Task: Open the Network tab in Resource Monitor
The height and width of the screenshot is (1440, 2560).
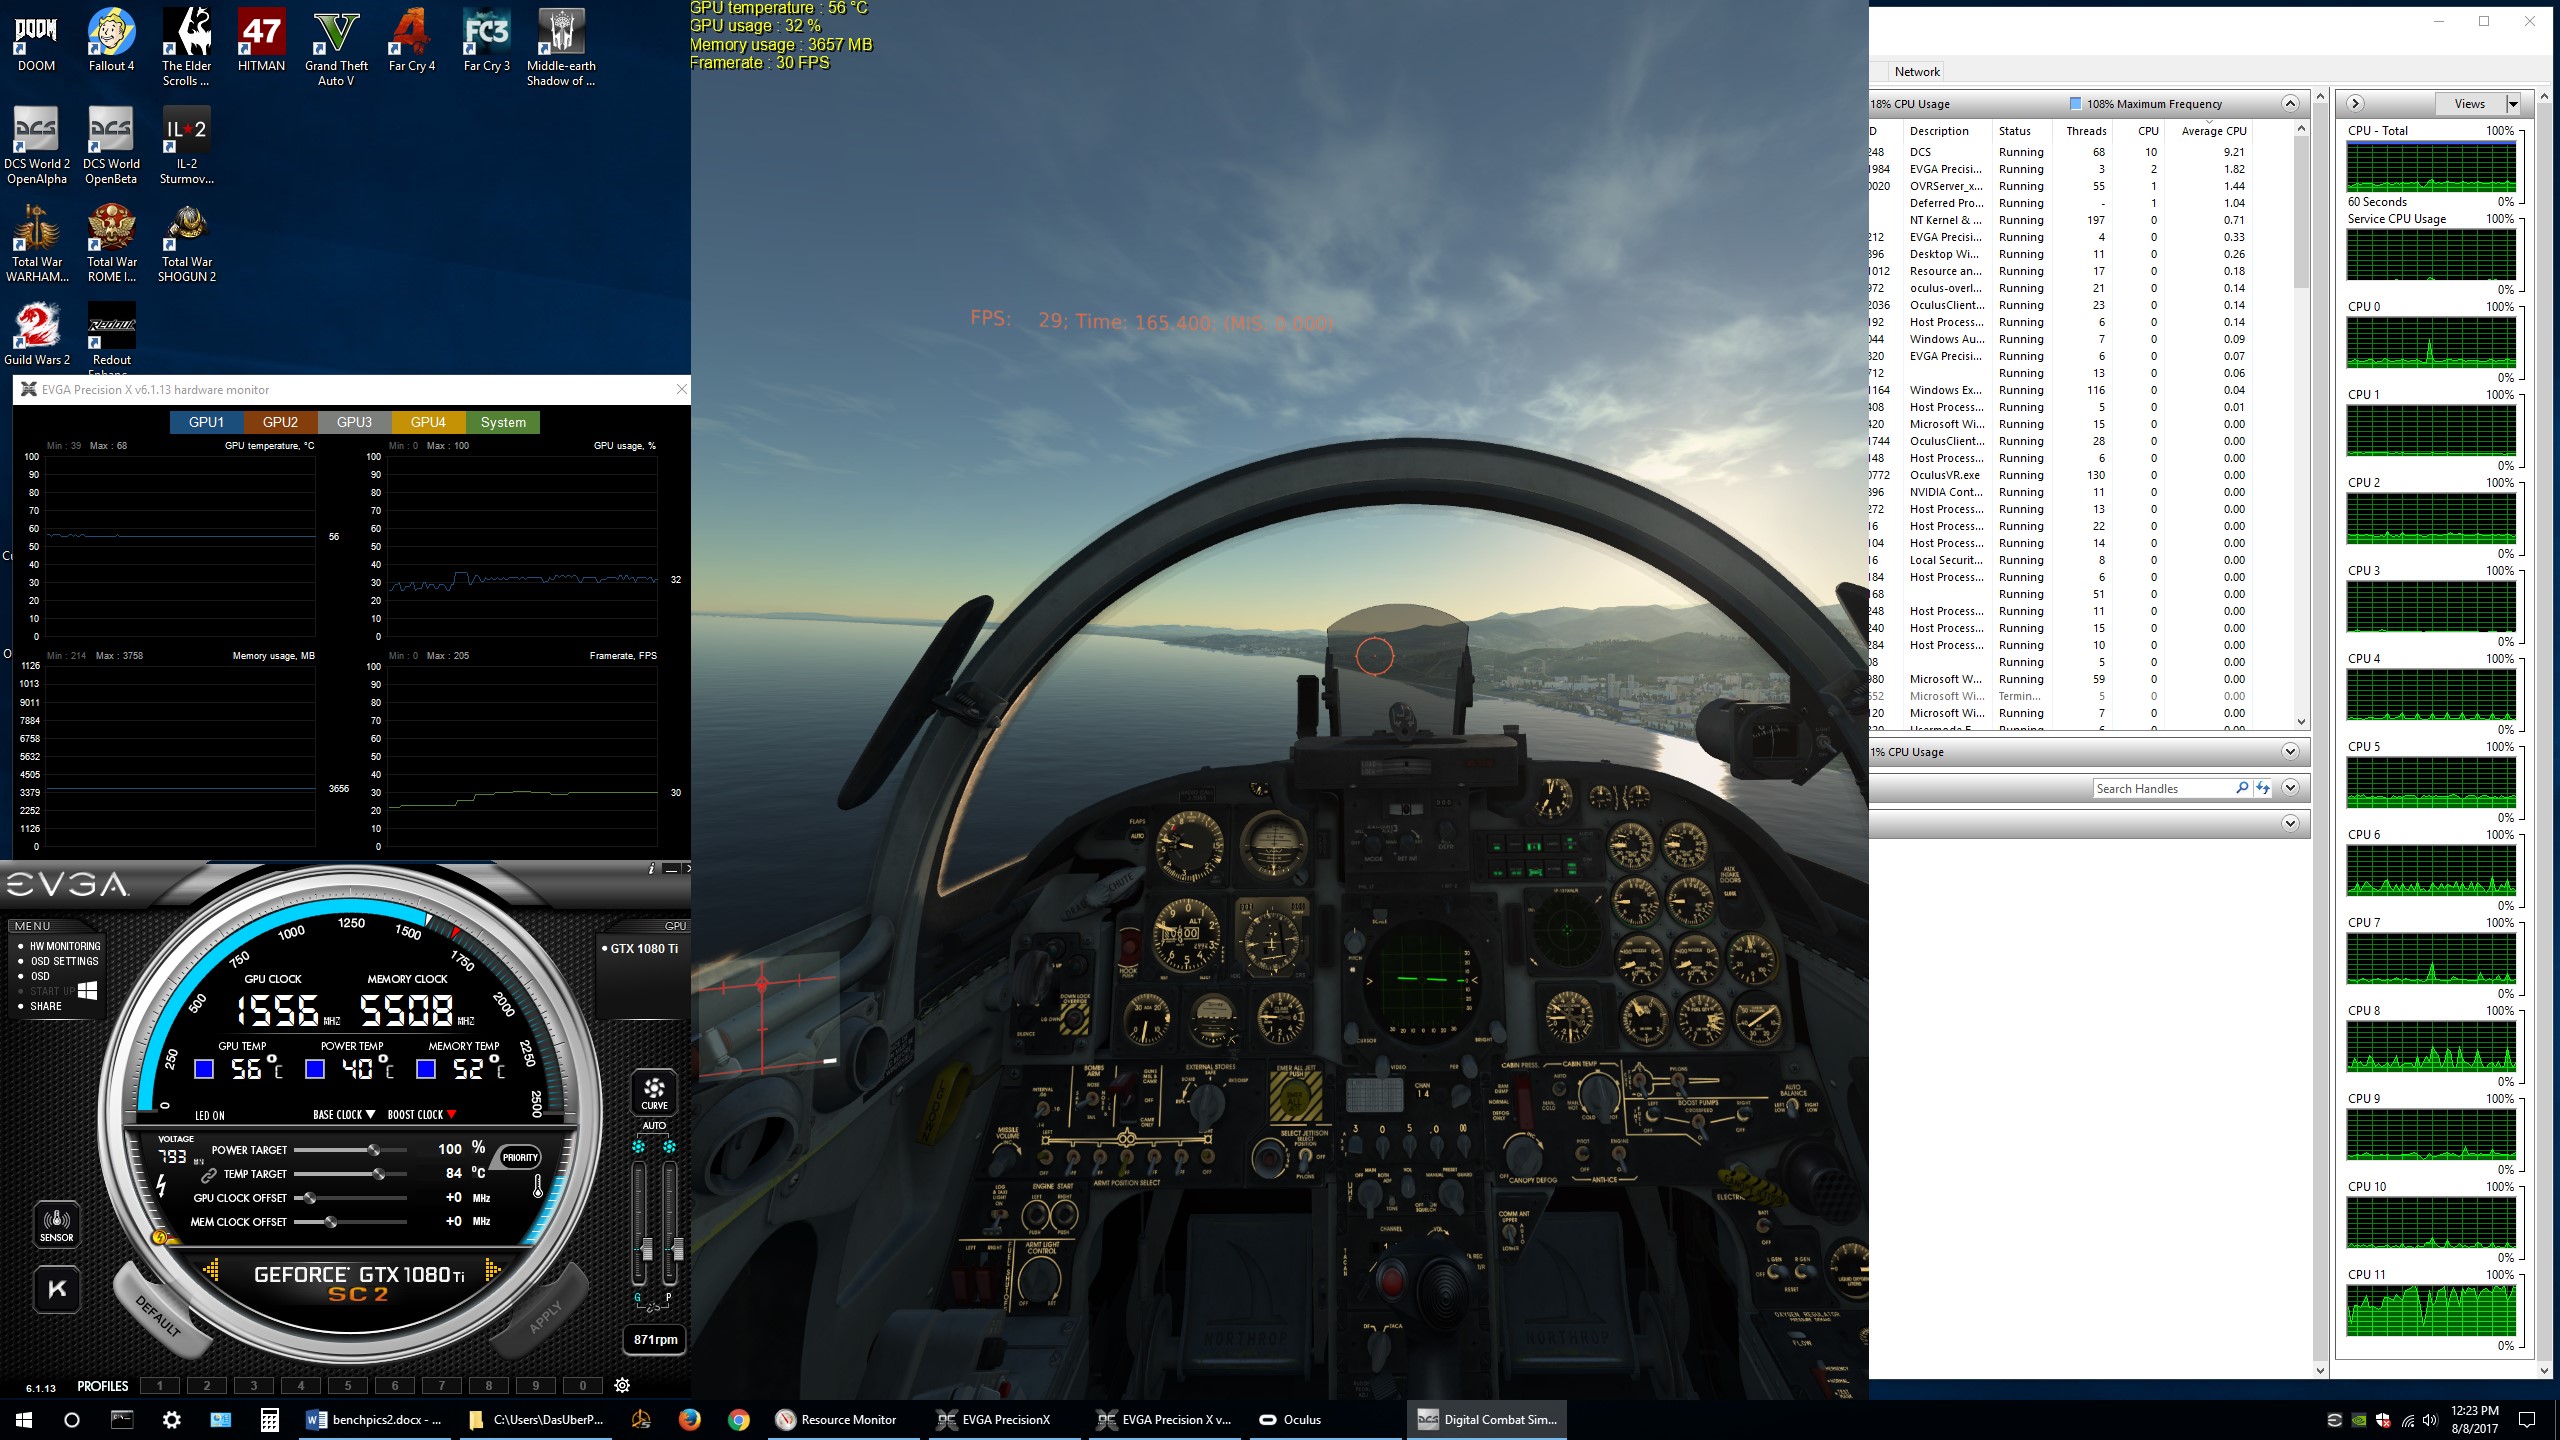Action: coord(1917,71)
